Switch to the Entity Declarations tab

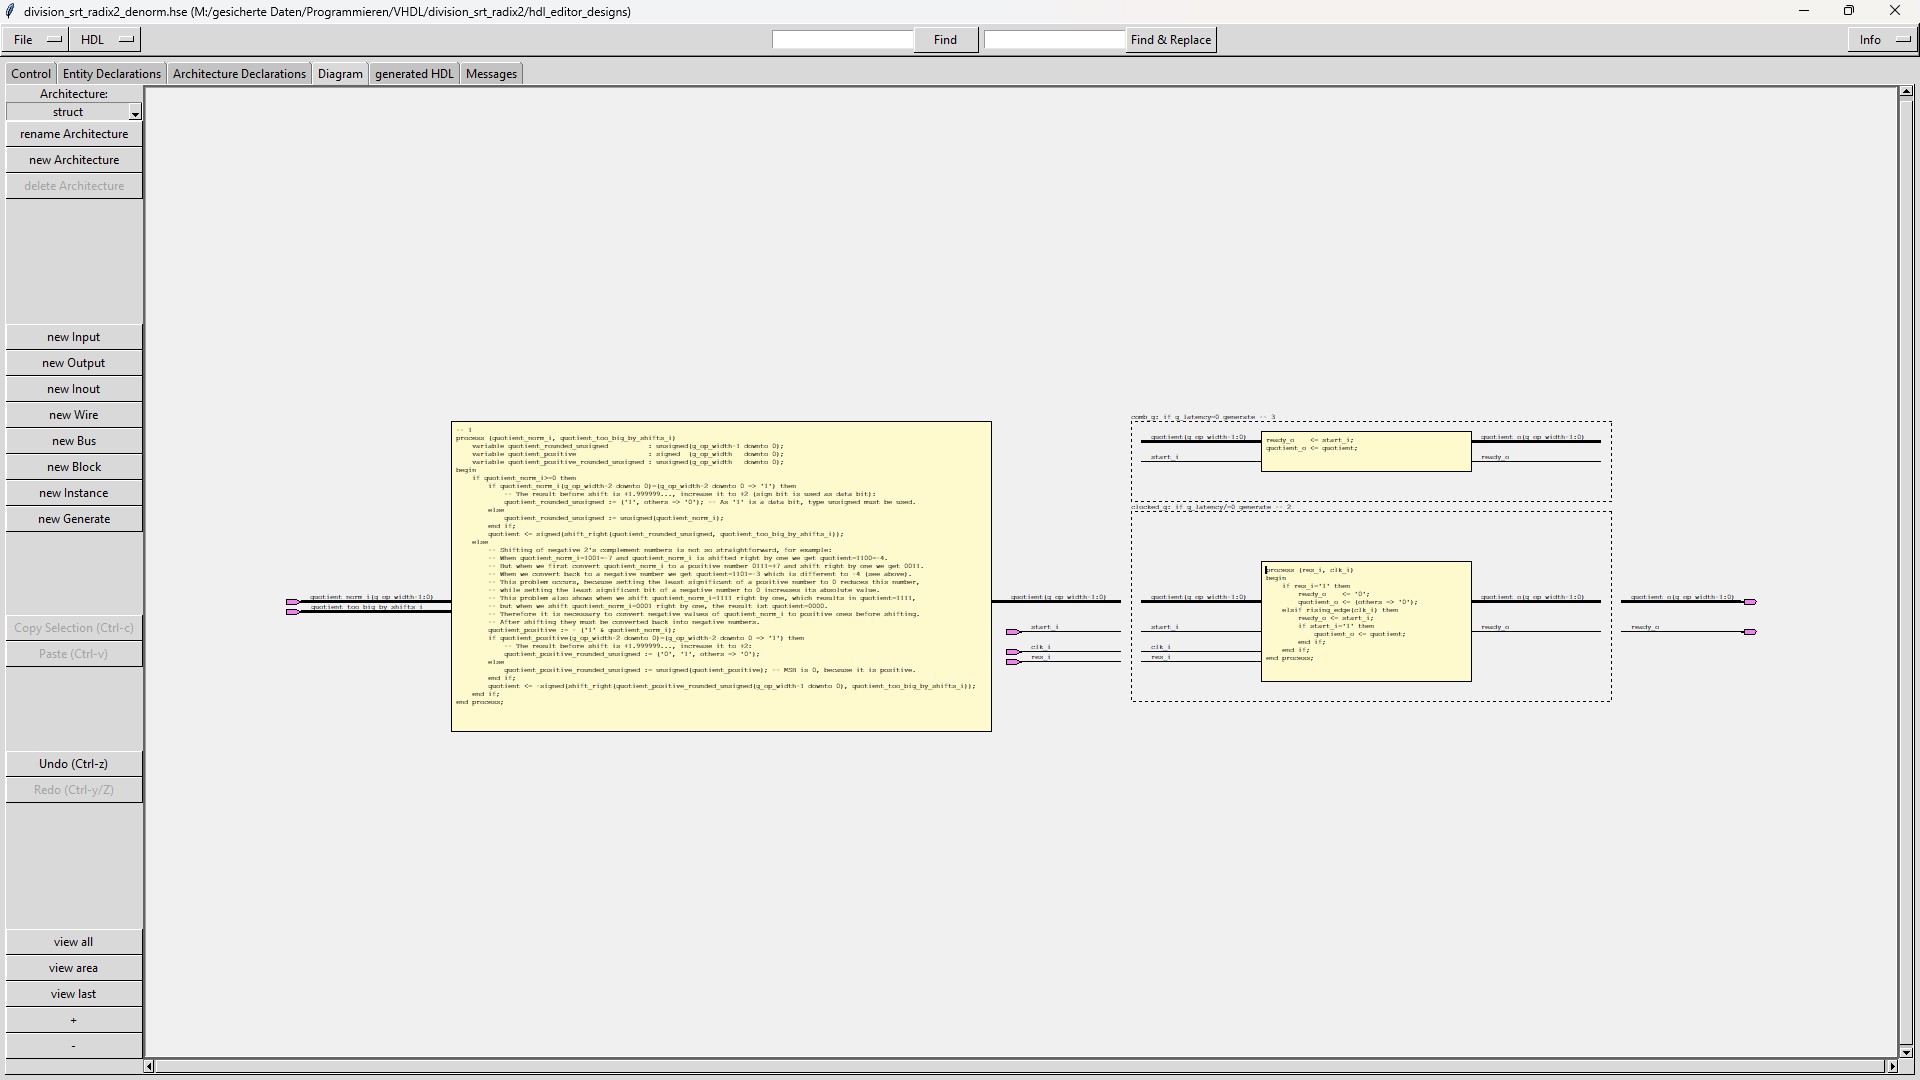[111, 74]
